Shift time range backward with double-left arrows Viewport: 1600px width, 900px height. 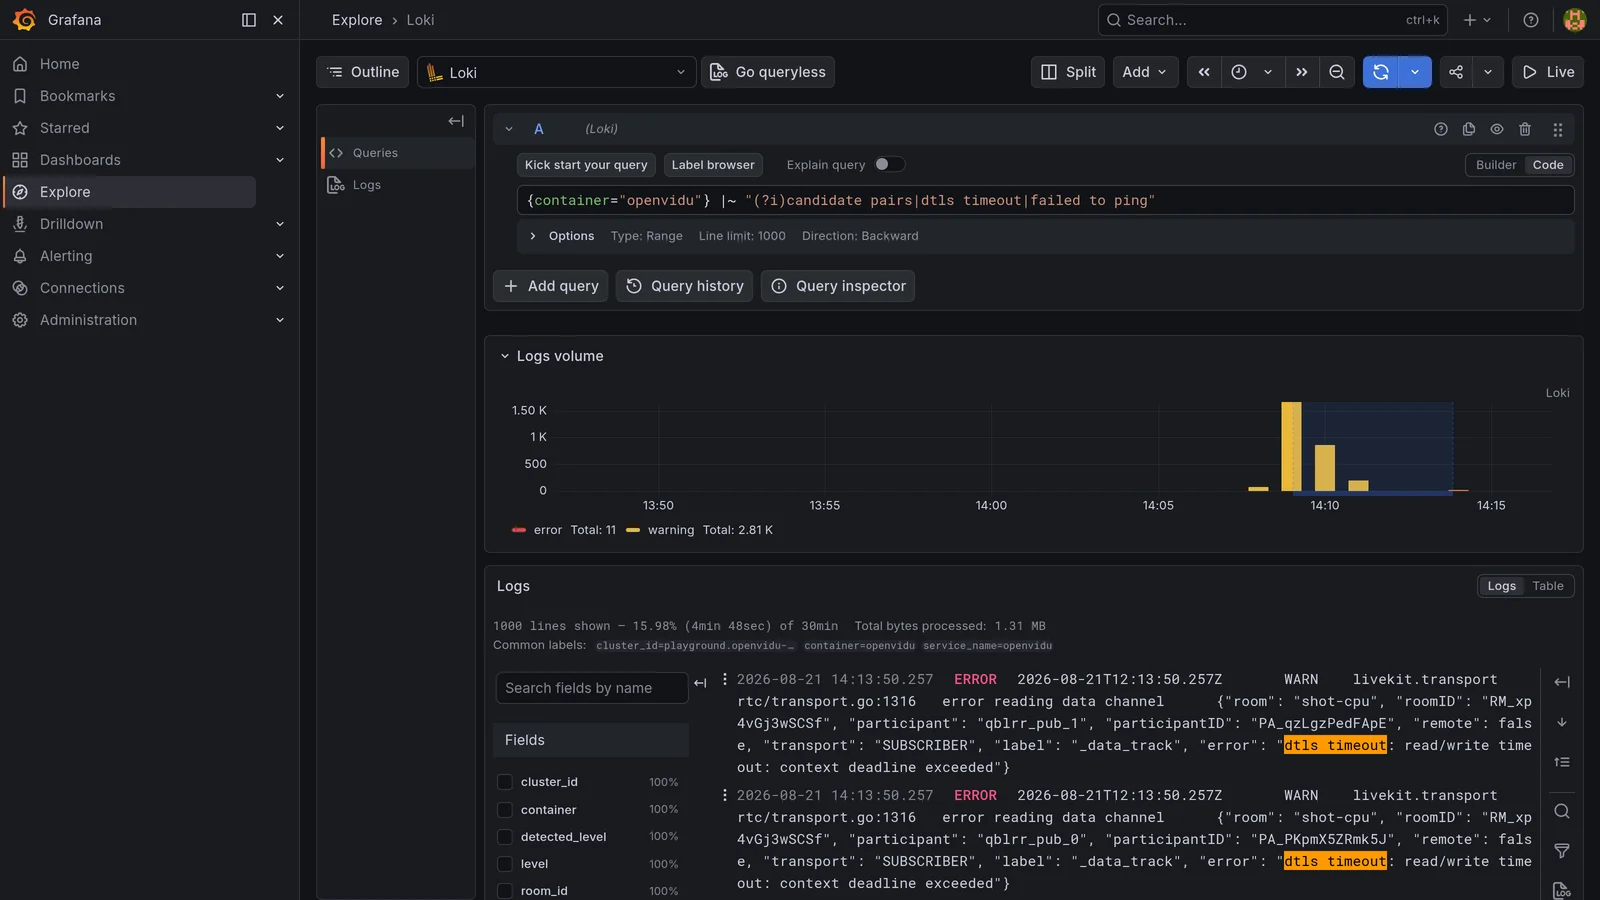pos(1204,72)
